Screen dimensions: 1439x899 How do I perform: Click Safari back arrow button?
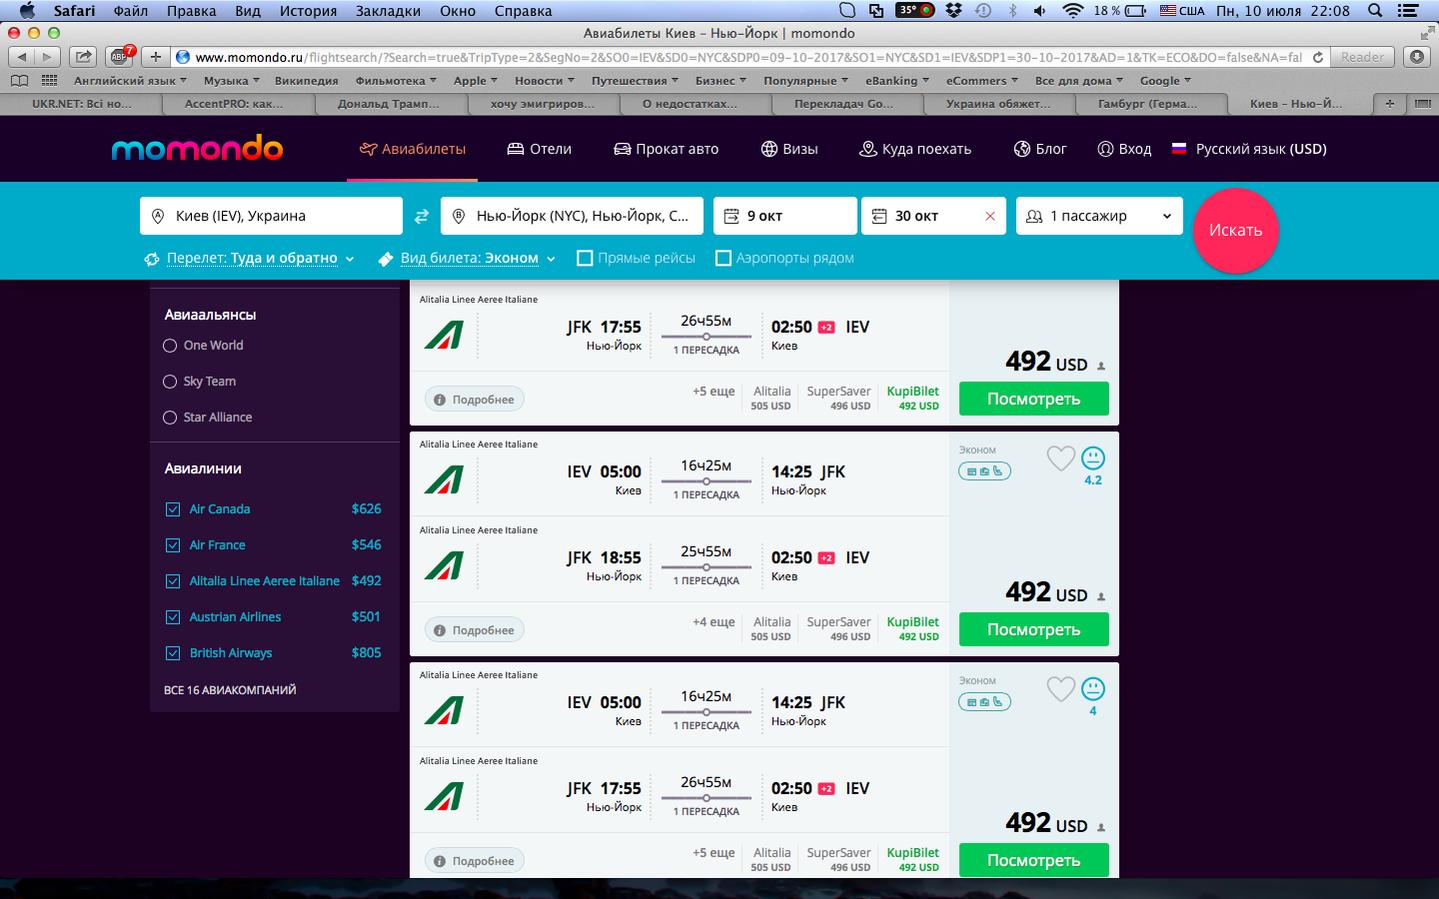tap(21, 57)
